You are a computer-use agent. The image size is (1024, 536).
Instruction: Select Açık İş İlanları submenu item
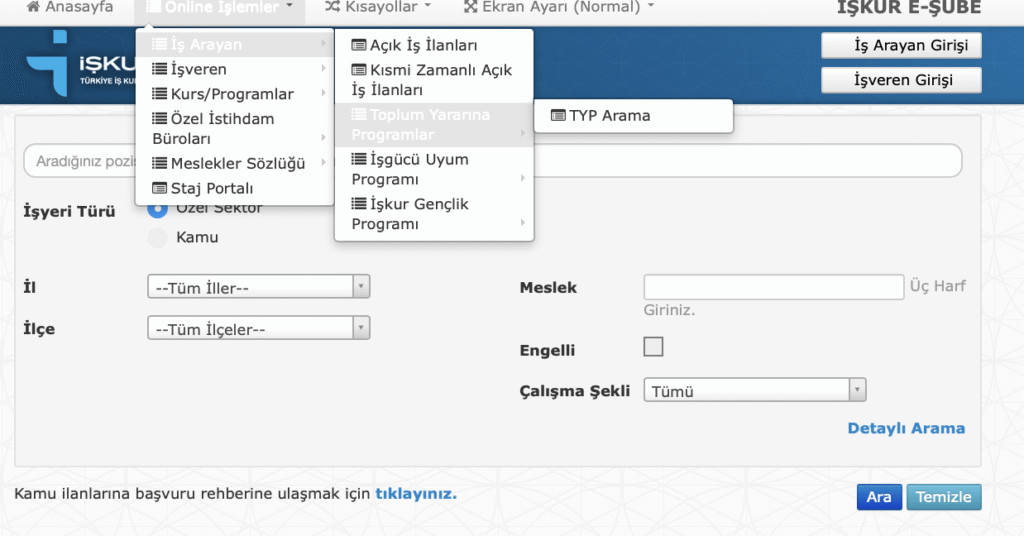[x=434, y=45]
